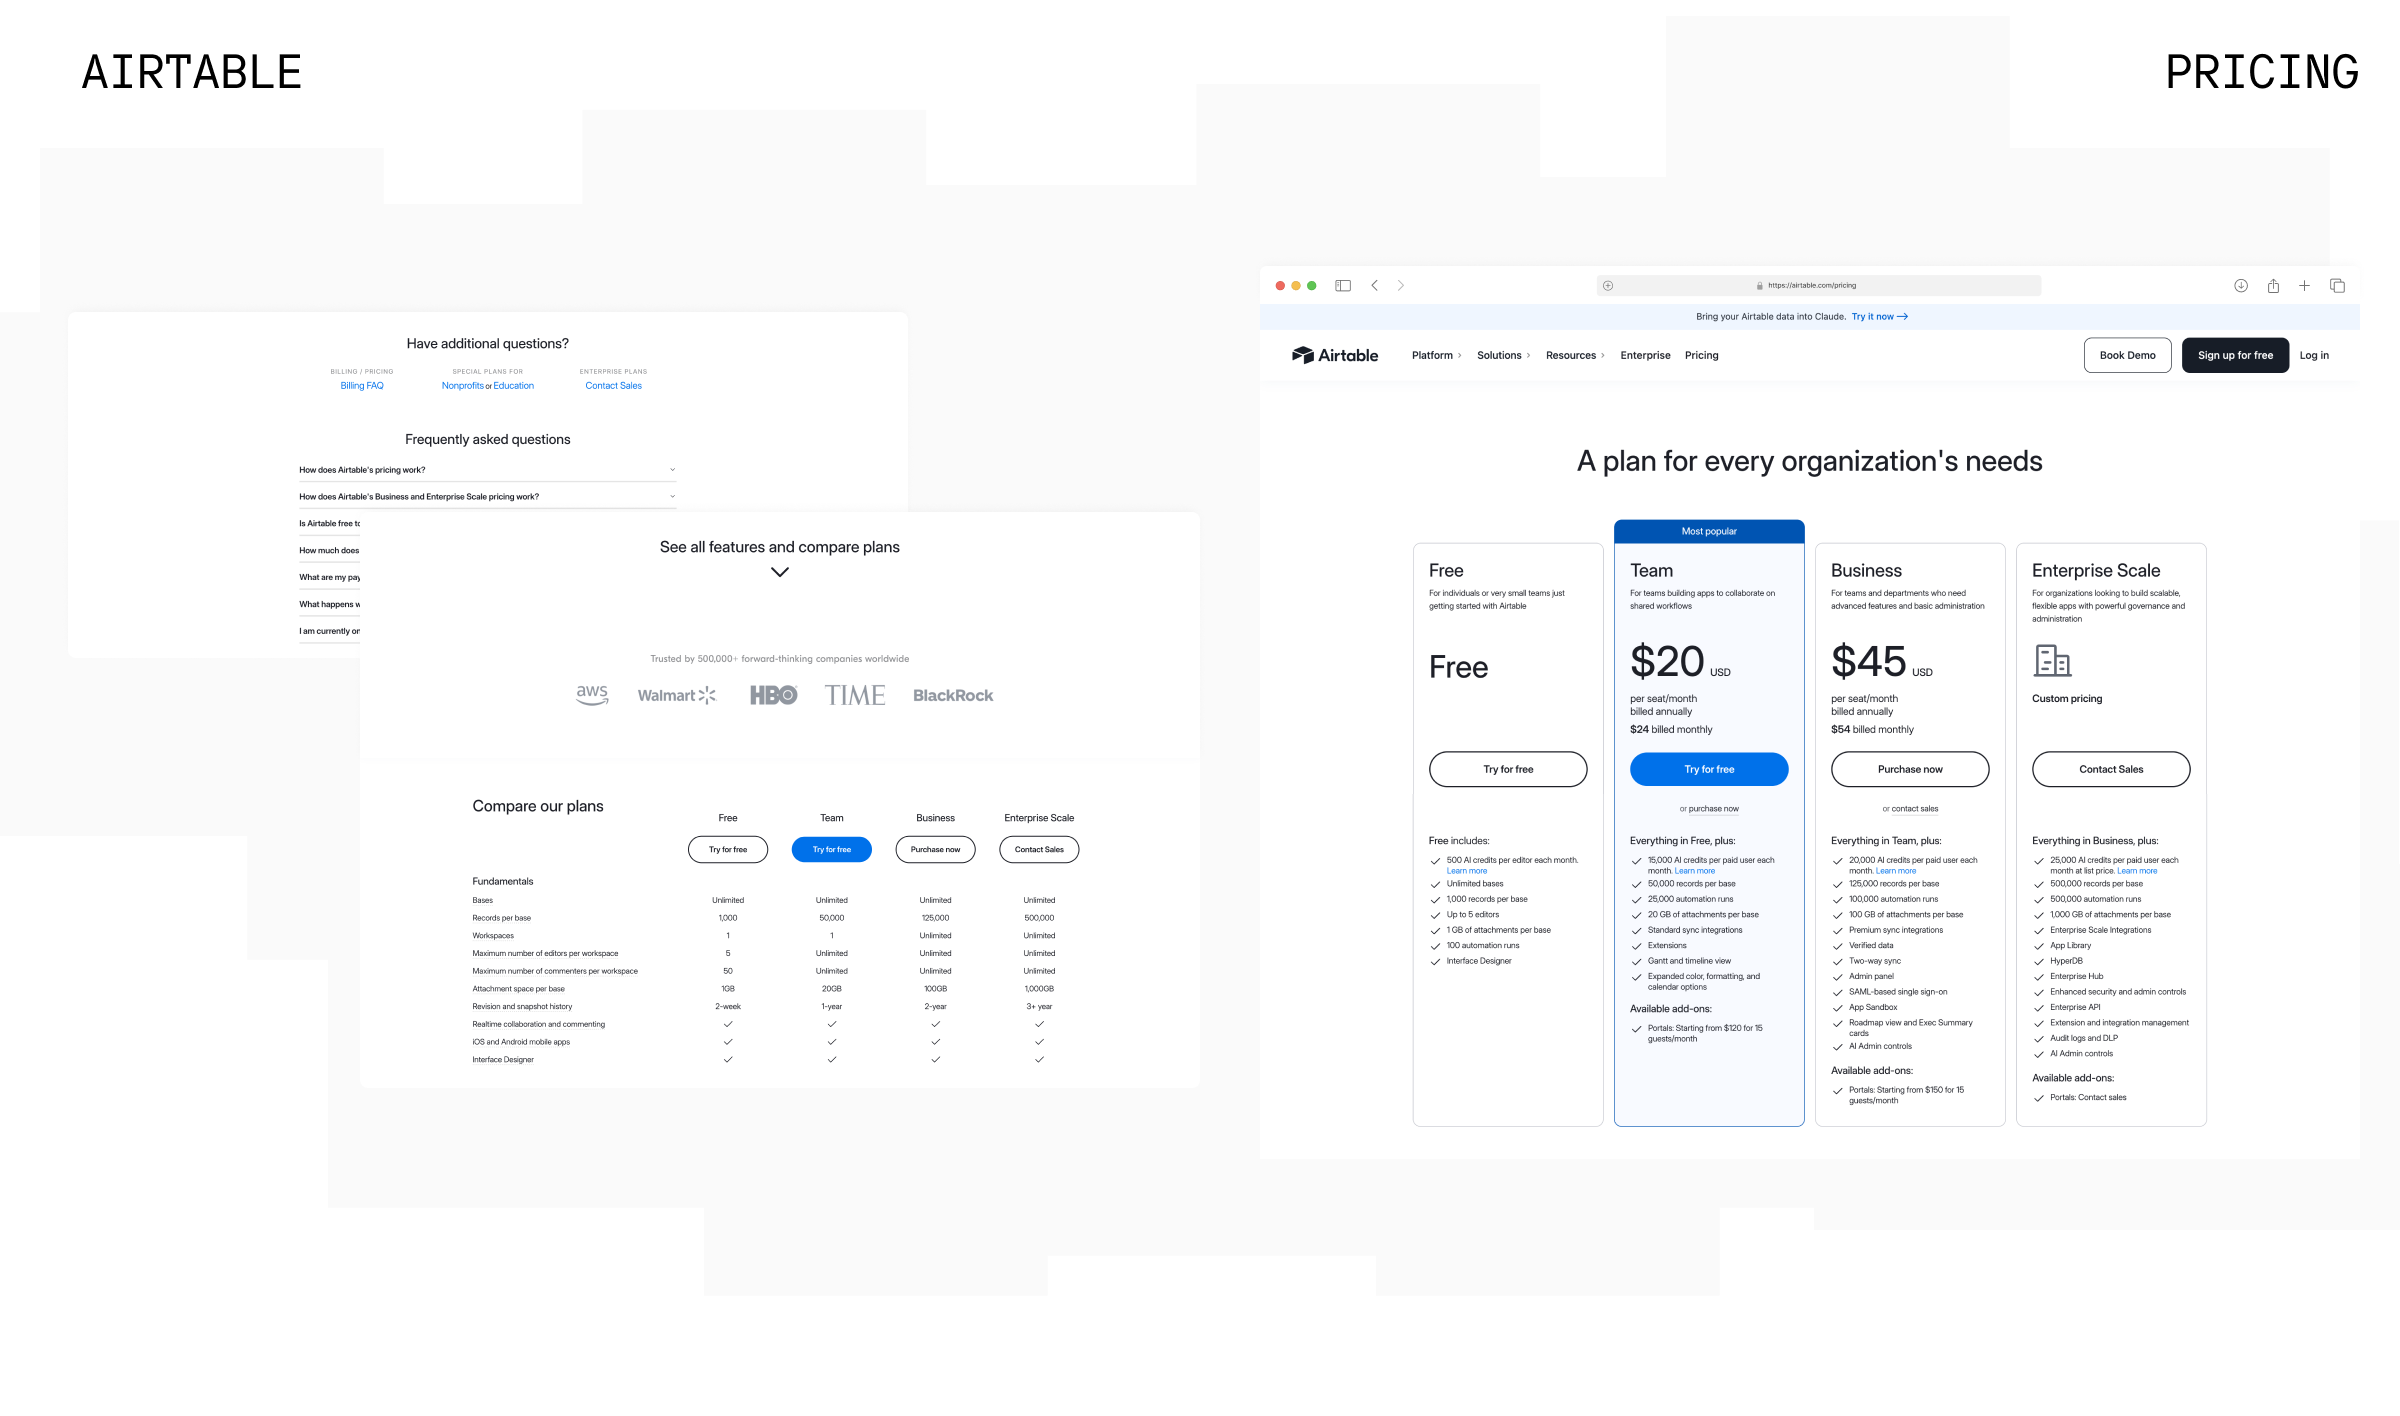Image resolution: width=2400 pixels, height=1416 pixels.
Task: Click blue Try for free under Team in the compare table
Action: tap(832, 849)
